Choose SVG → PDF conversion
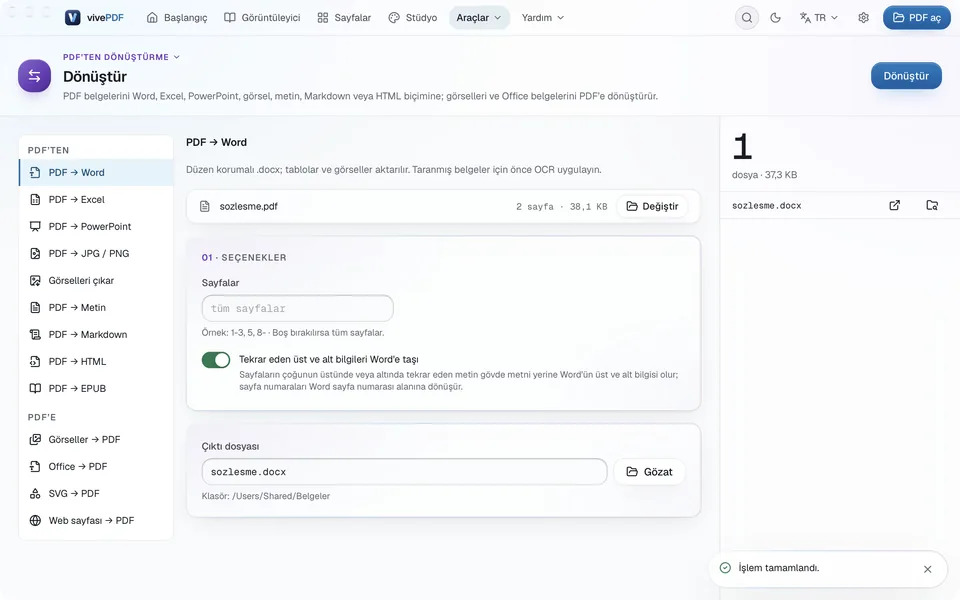The height and width of the screenshot is (600, 960). pos(96,493)
